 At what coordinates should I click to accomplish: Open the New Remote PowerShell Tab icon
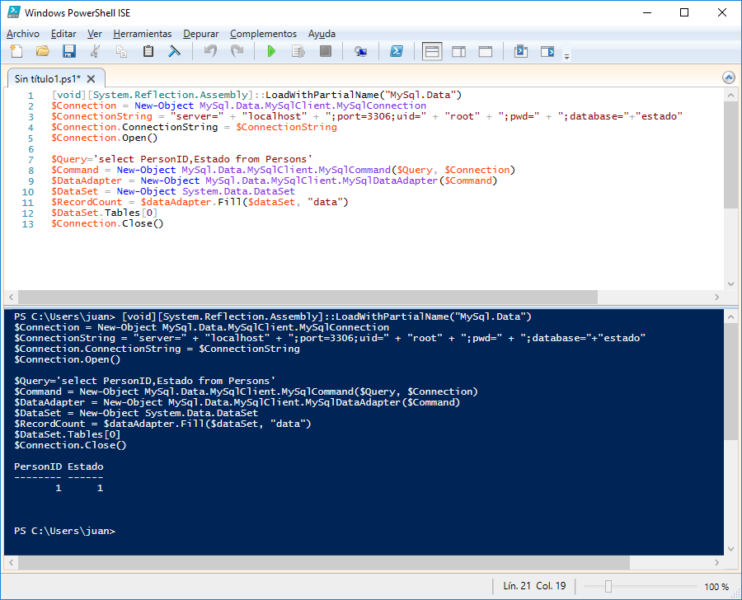[x=360, y=51]
